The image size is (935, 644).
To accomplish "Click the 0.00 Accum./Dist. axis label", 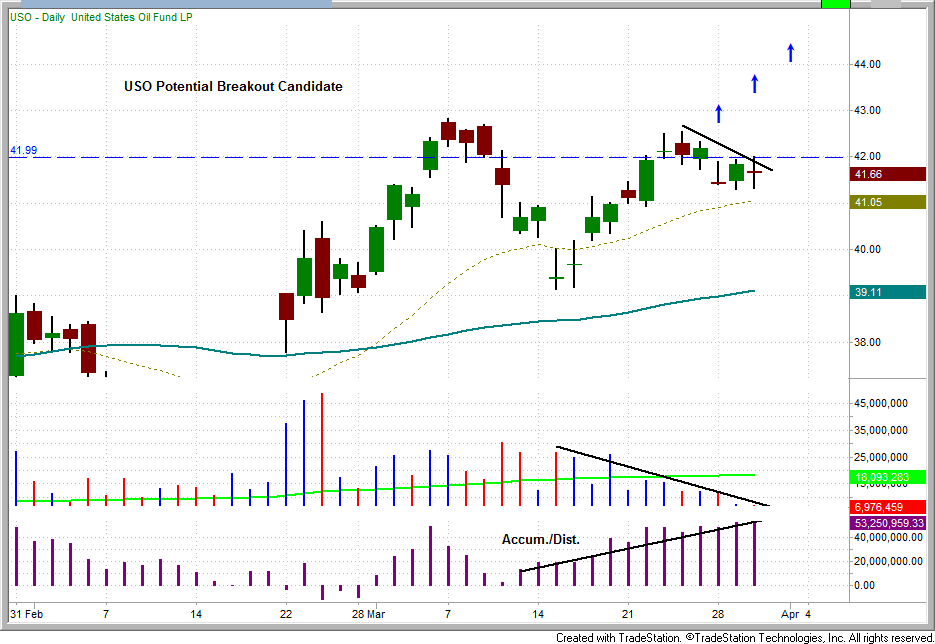I will 865,586.
